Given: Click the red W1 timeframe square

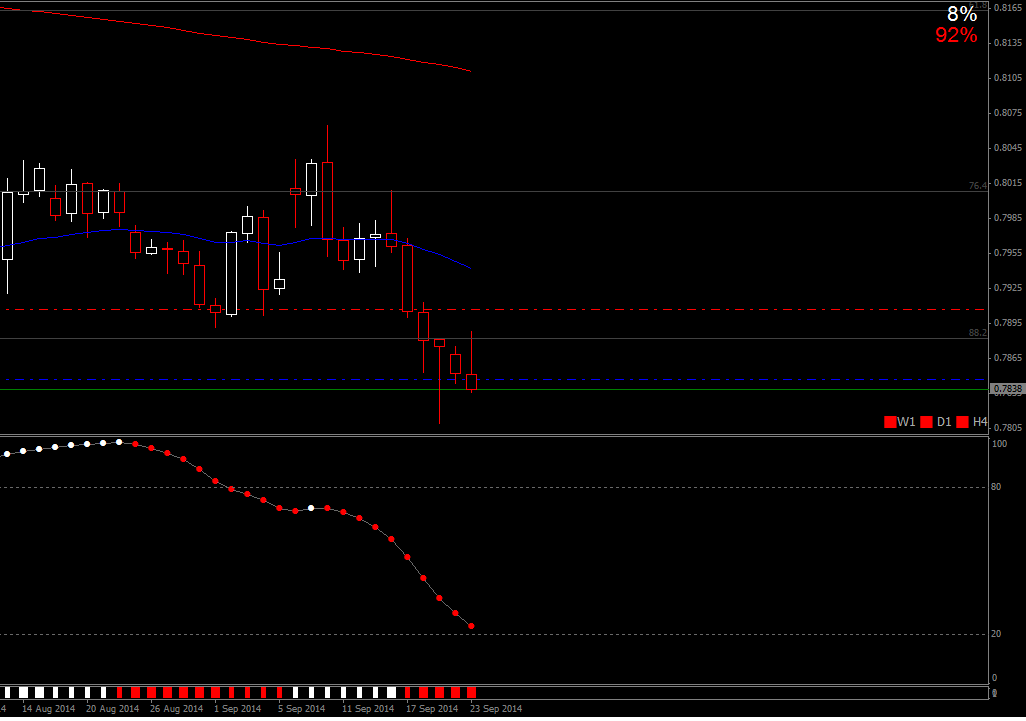Looking at the screenshot, I should (x=890, y=422).
